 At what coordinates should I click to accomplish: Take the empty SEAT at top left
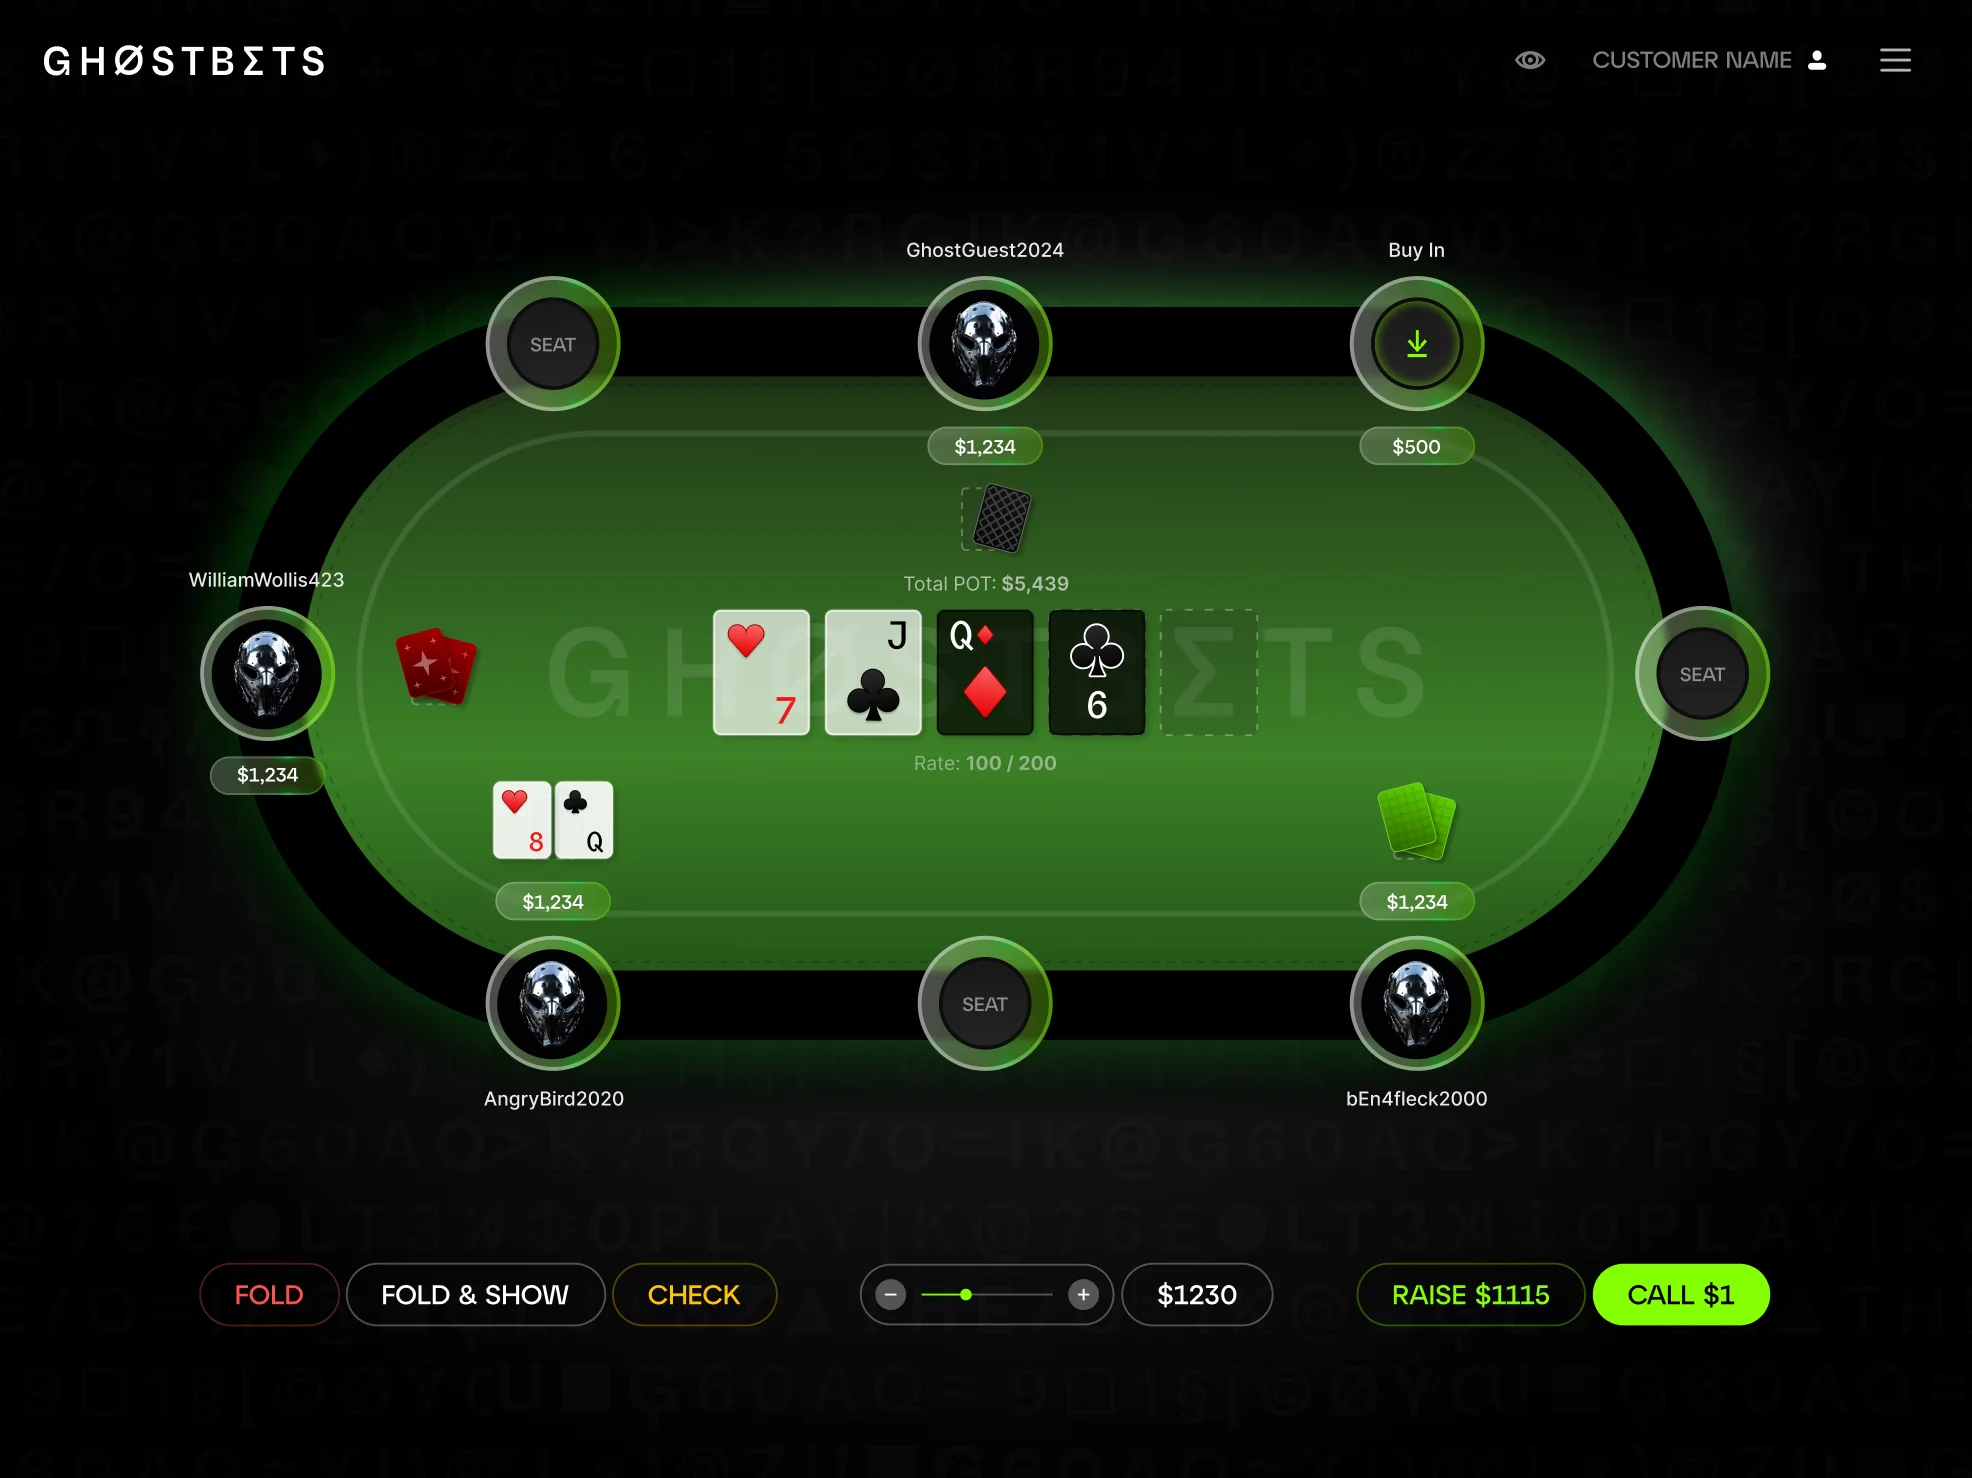[x=553, y=344]
